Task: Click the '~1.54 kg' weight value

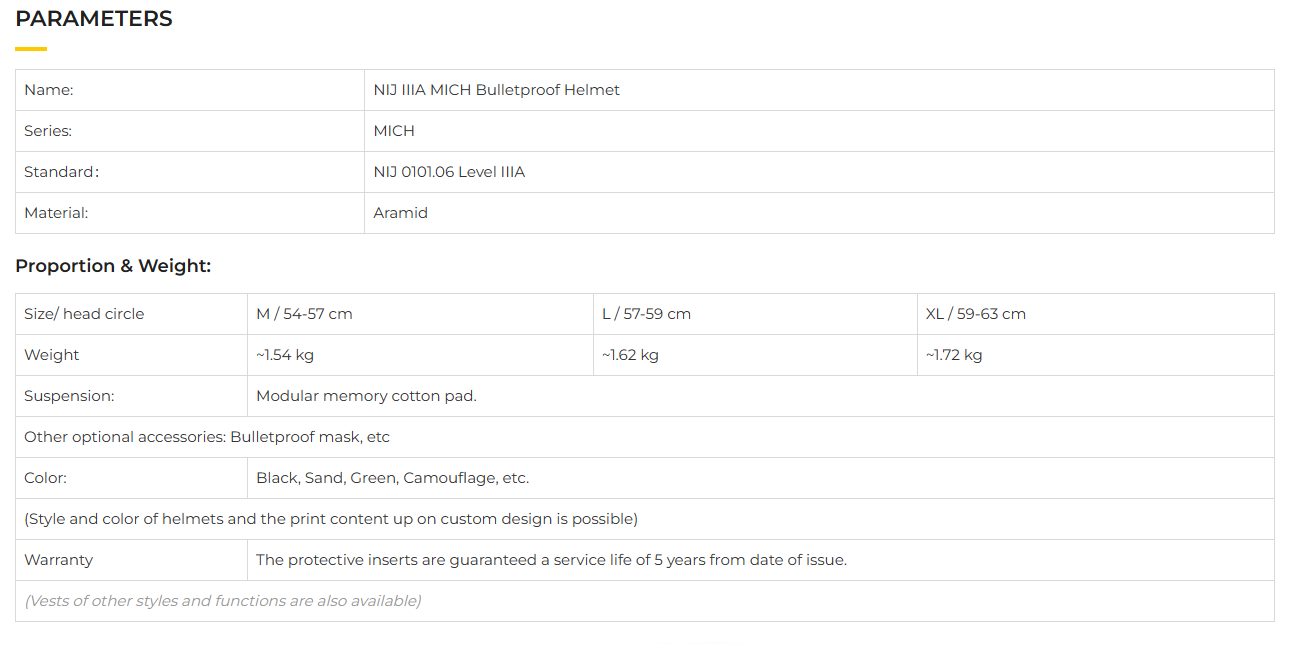Action: tap(285, 355)
